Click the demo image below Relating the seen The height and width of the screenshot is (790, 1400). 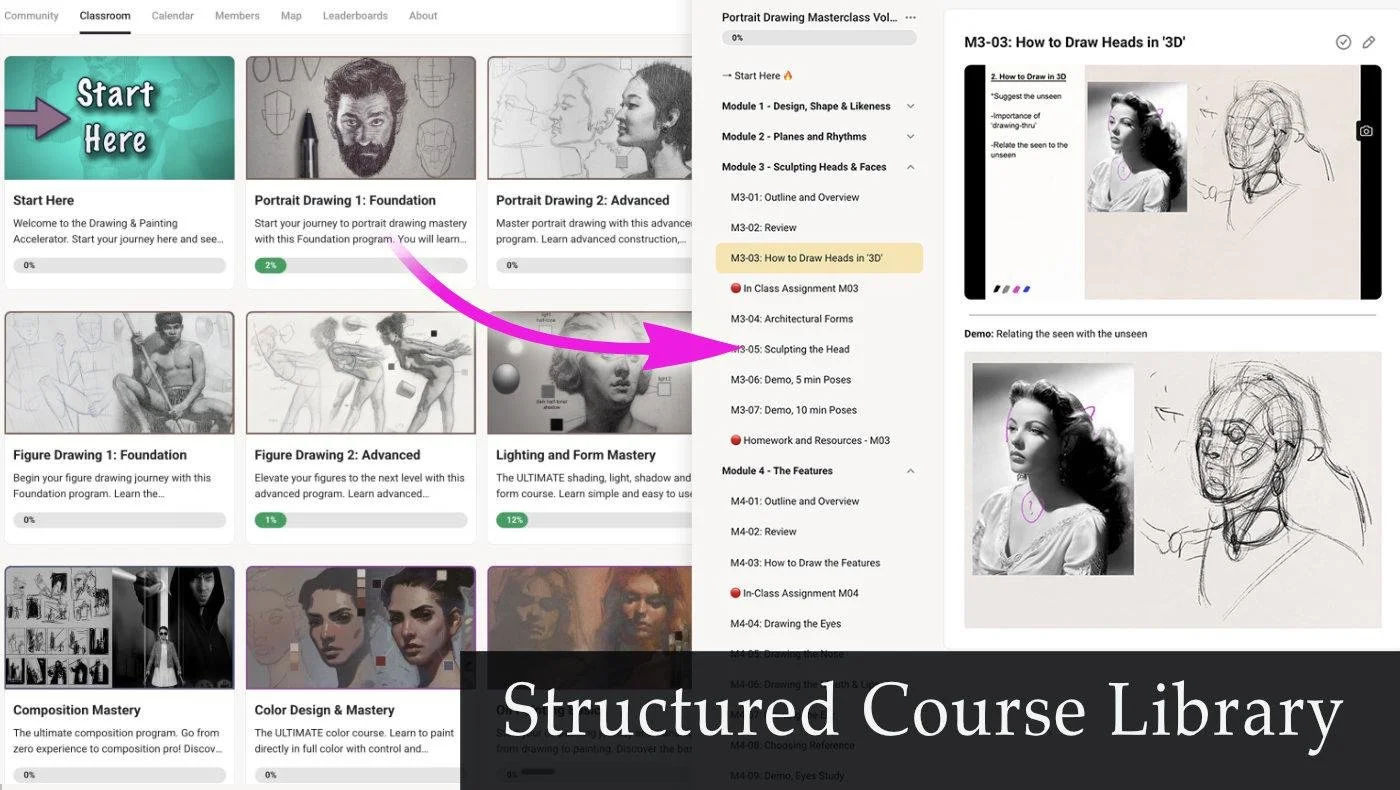pos(1172,490)
